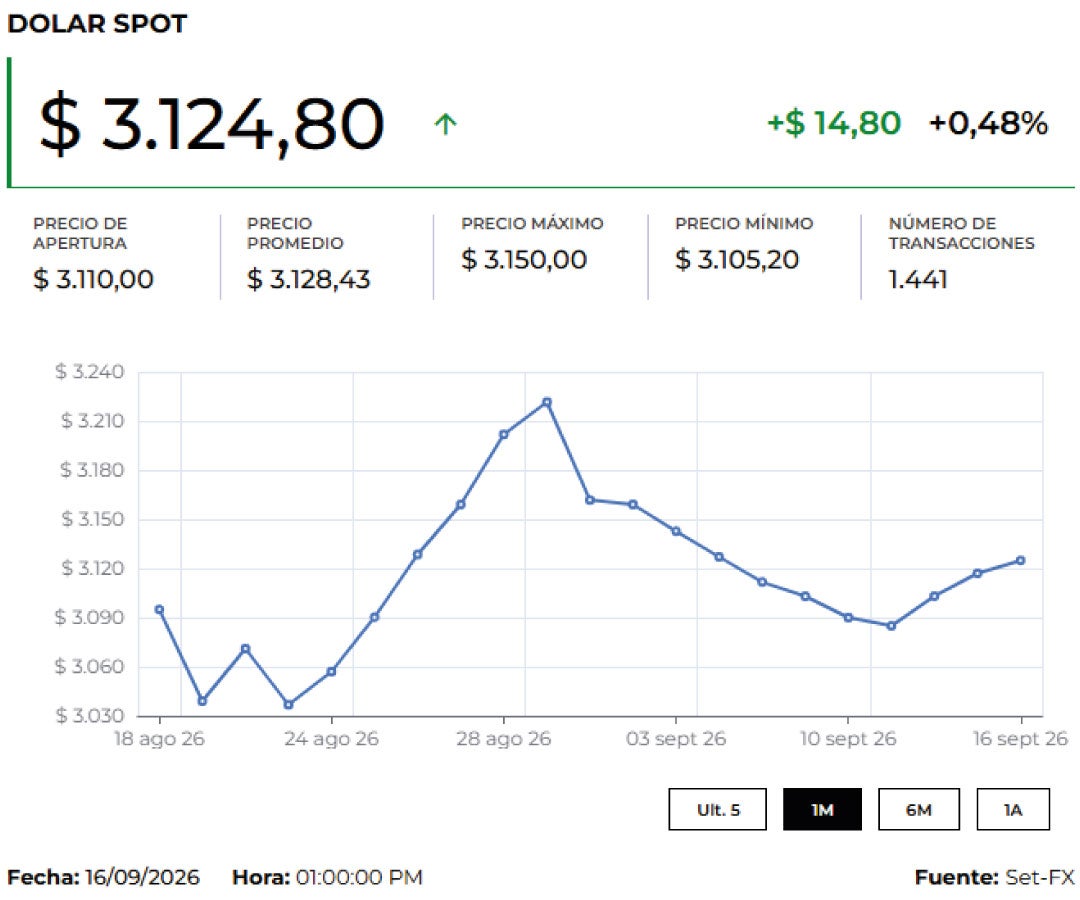Click the last data point at 16 sept 26

click(x=1021, y=561)
